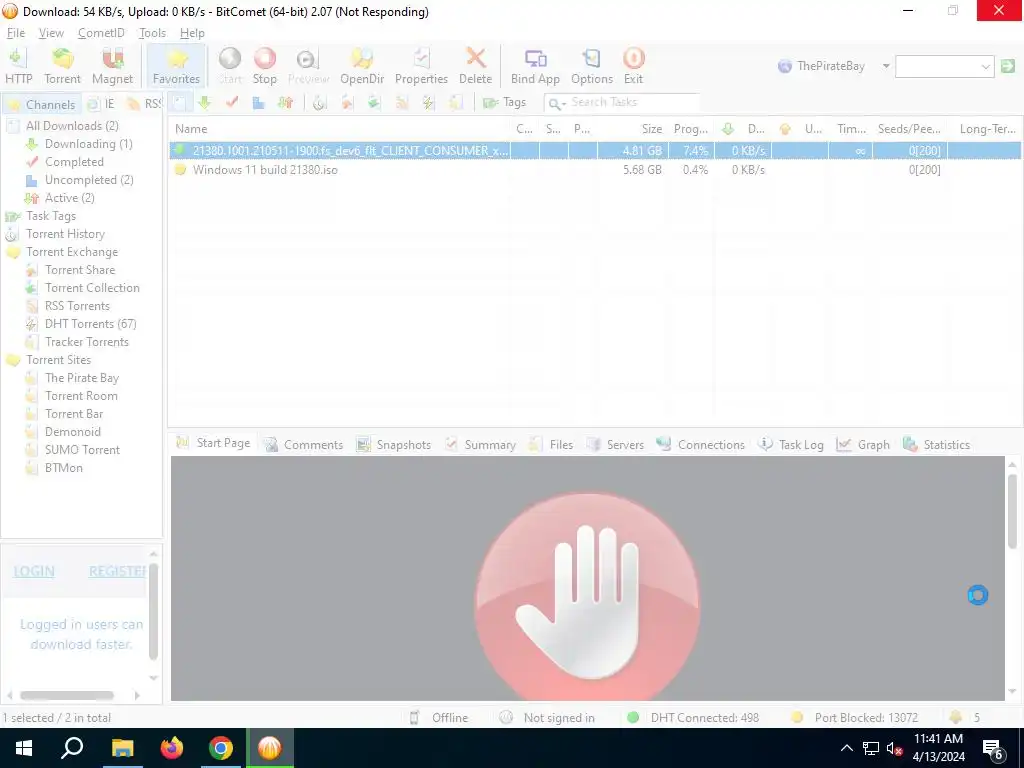Click the green Downloading filter arrow icon

205,103
